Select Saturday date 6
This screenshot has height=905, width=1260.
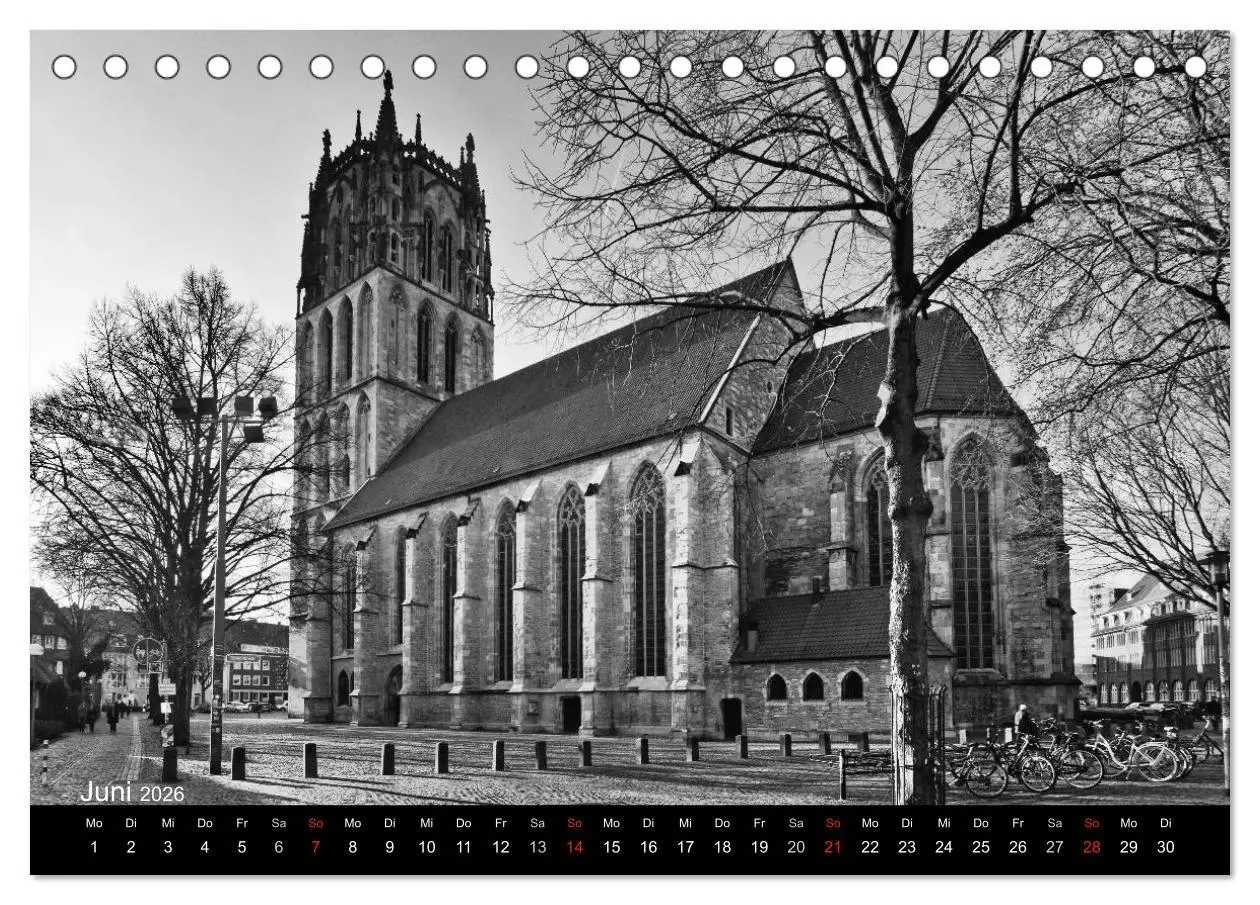coord(279,847)
